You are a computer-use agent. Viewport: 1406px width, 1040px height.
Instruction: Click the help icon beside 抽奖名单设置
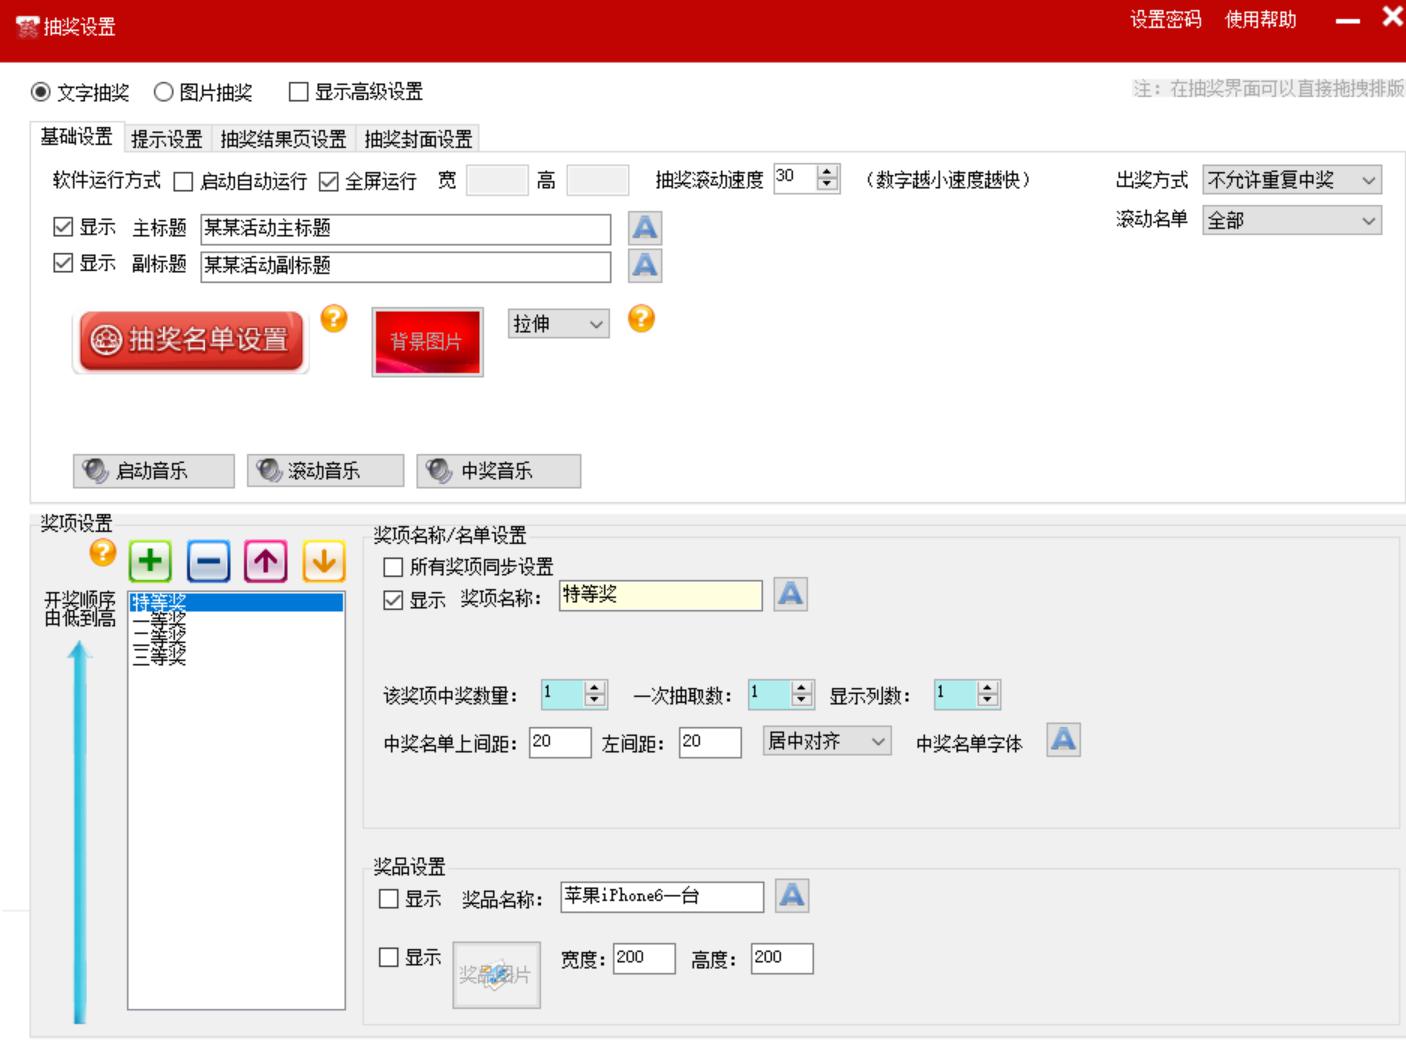[334, 319]
